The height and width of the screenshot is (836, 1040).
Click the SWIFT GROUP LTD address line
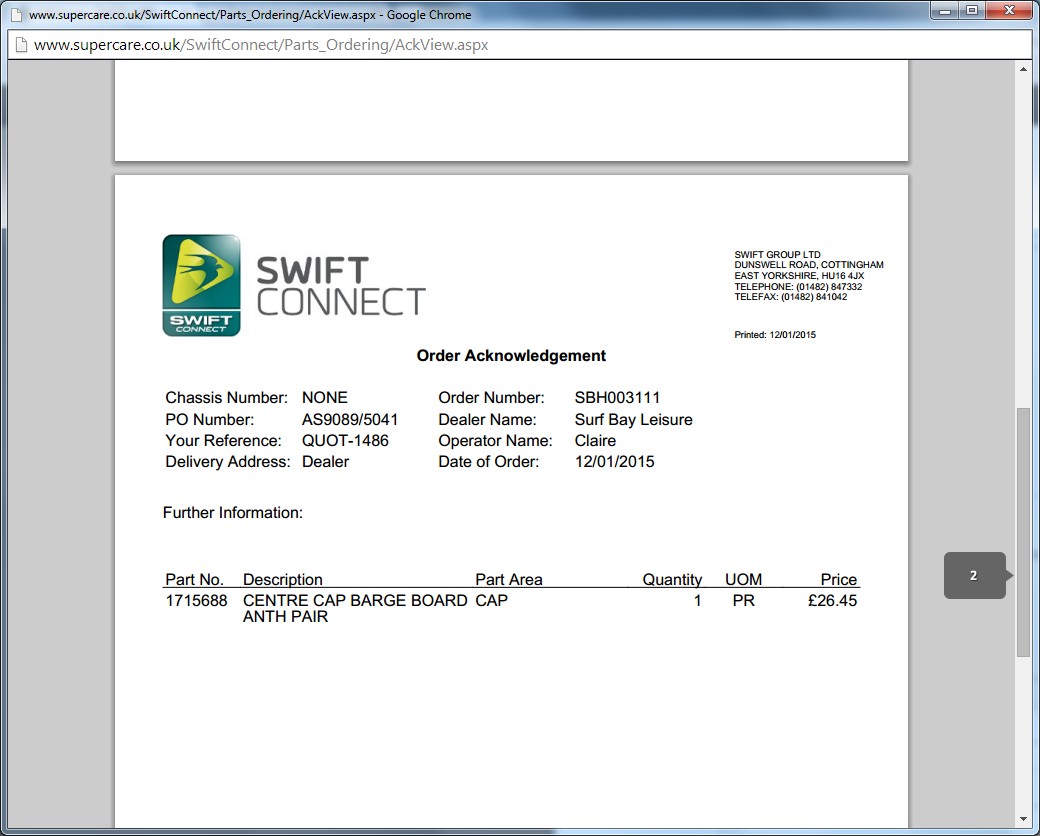coord(777,255)
